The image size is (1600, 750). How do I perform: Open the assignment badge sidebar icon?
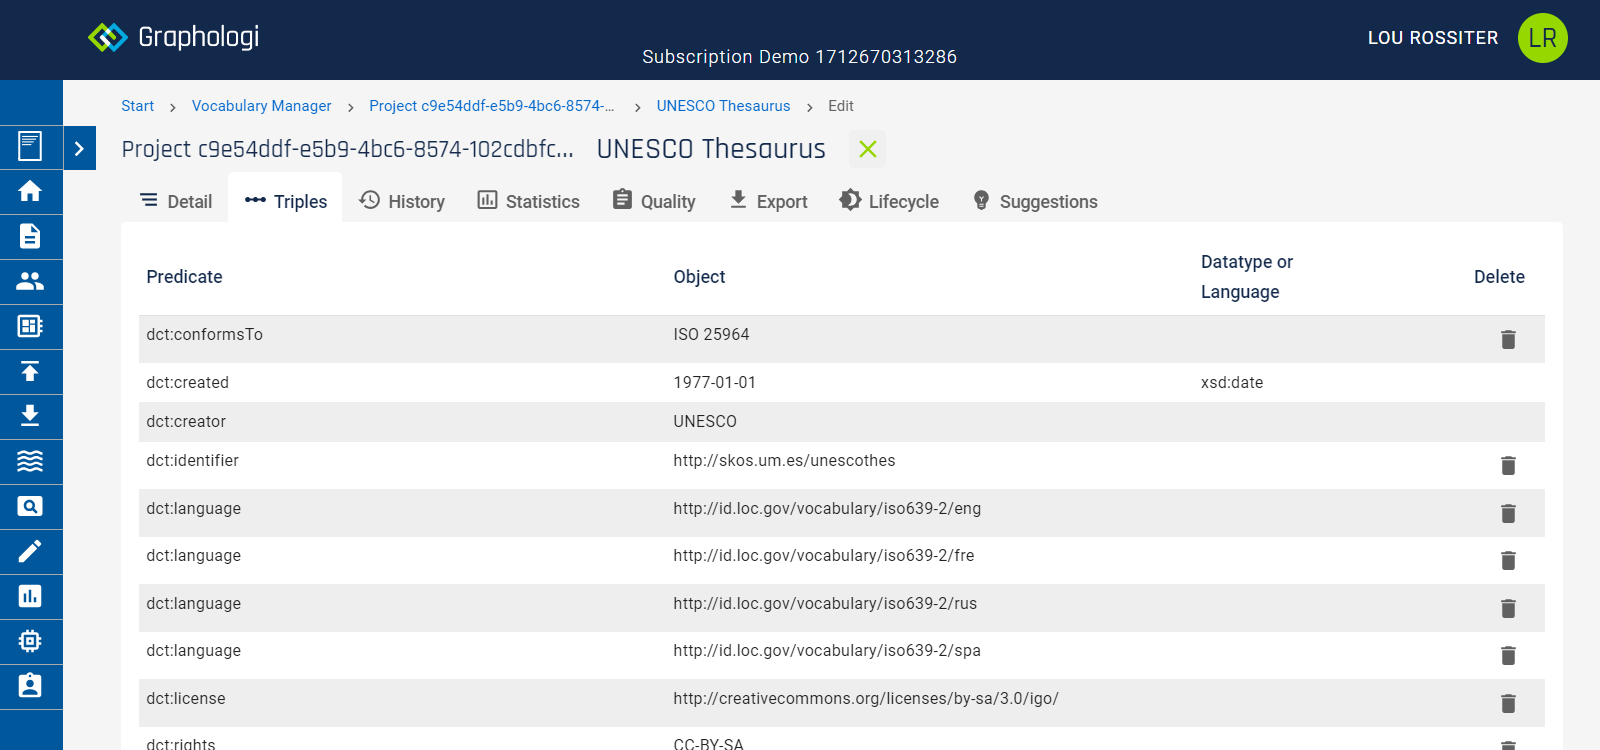tap(30, 686)
